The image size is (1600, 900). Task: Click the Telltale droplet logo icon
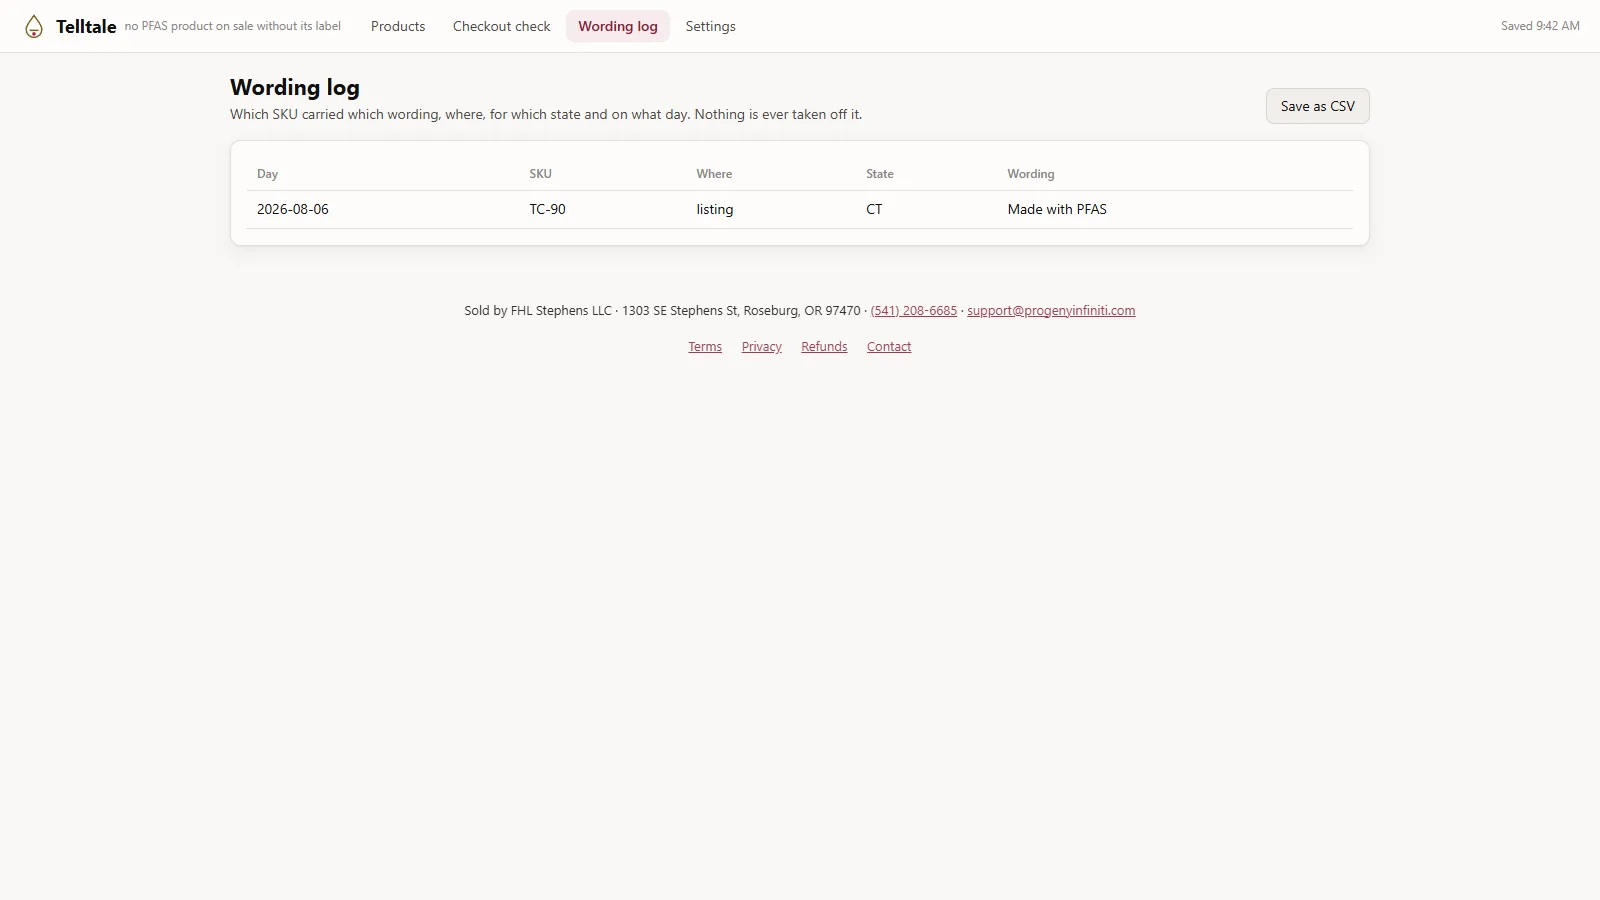tap(34, 27)
